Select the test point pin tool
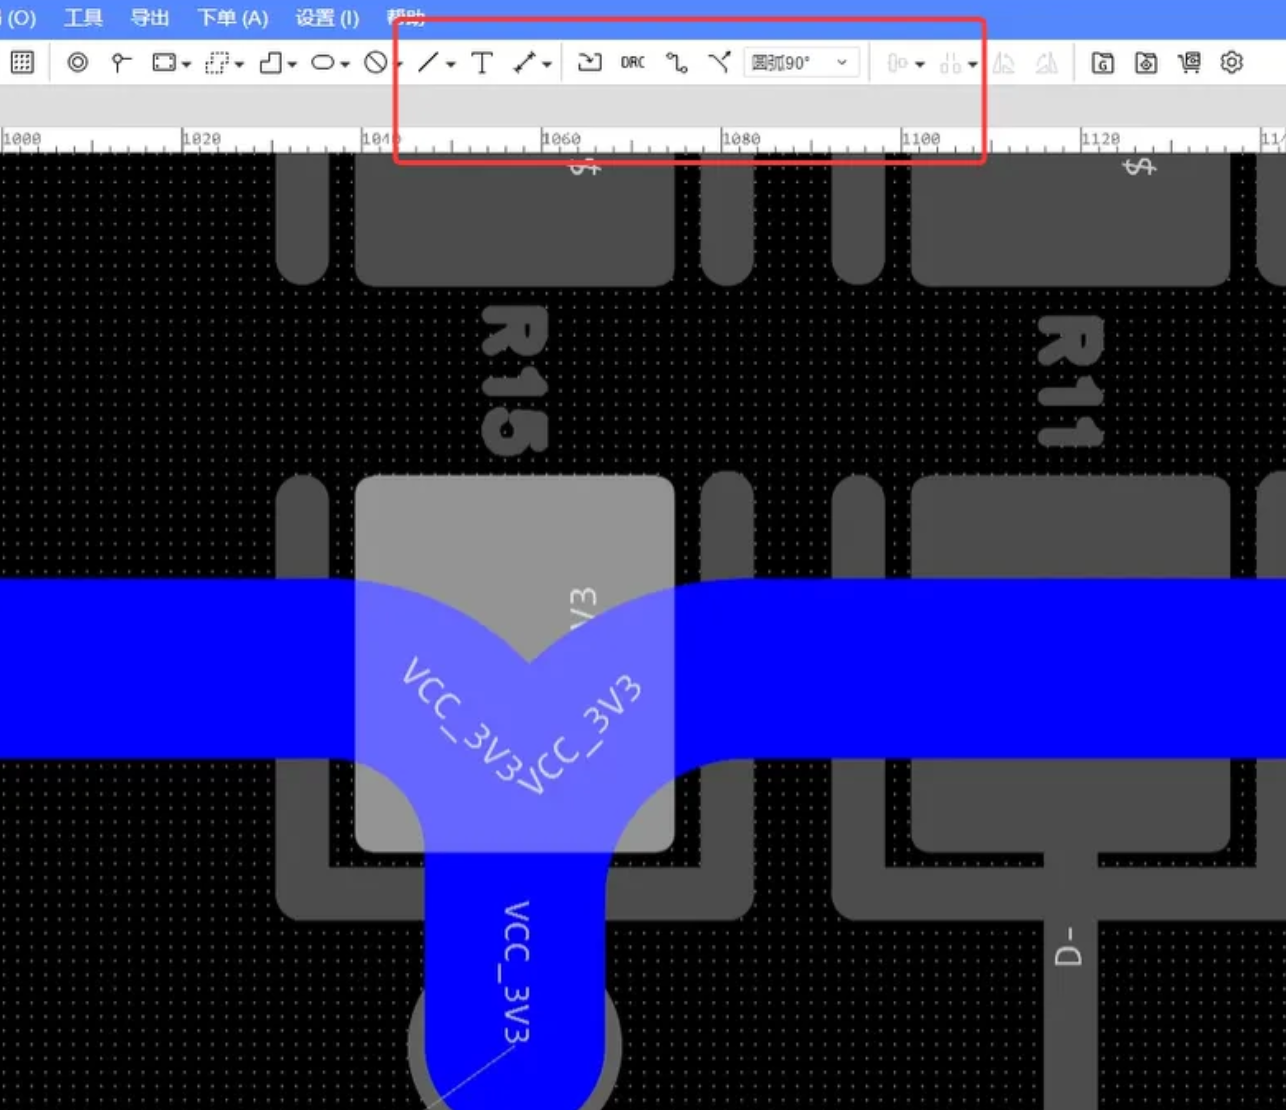1286x1110 pixels. coord(121,63)
